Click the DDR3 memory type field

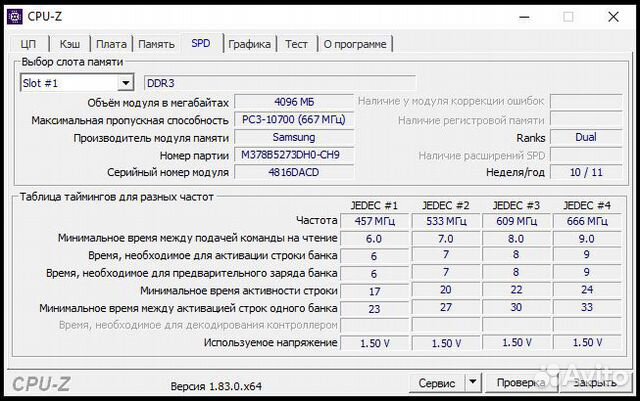pos(280,83)
